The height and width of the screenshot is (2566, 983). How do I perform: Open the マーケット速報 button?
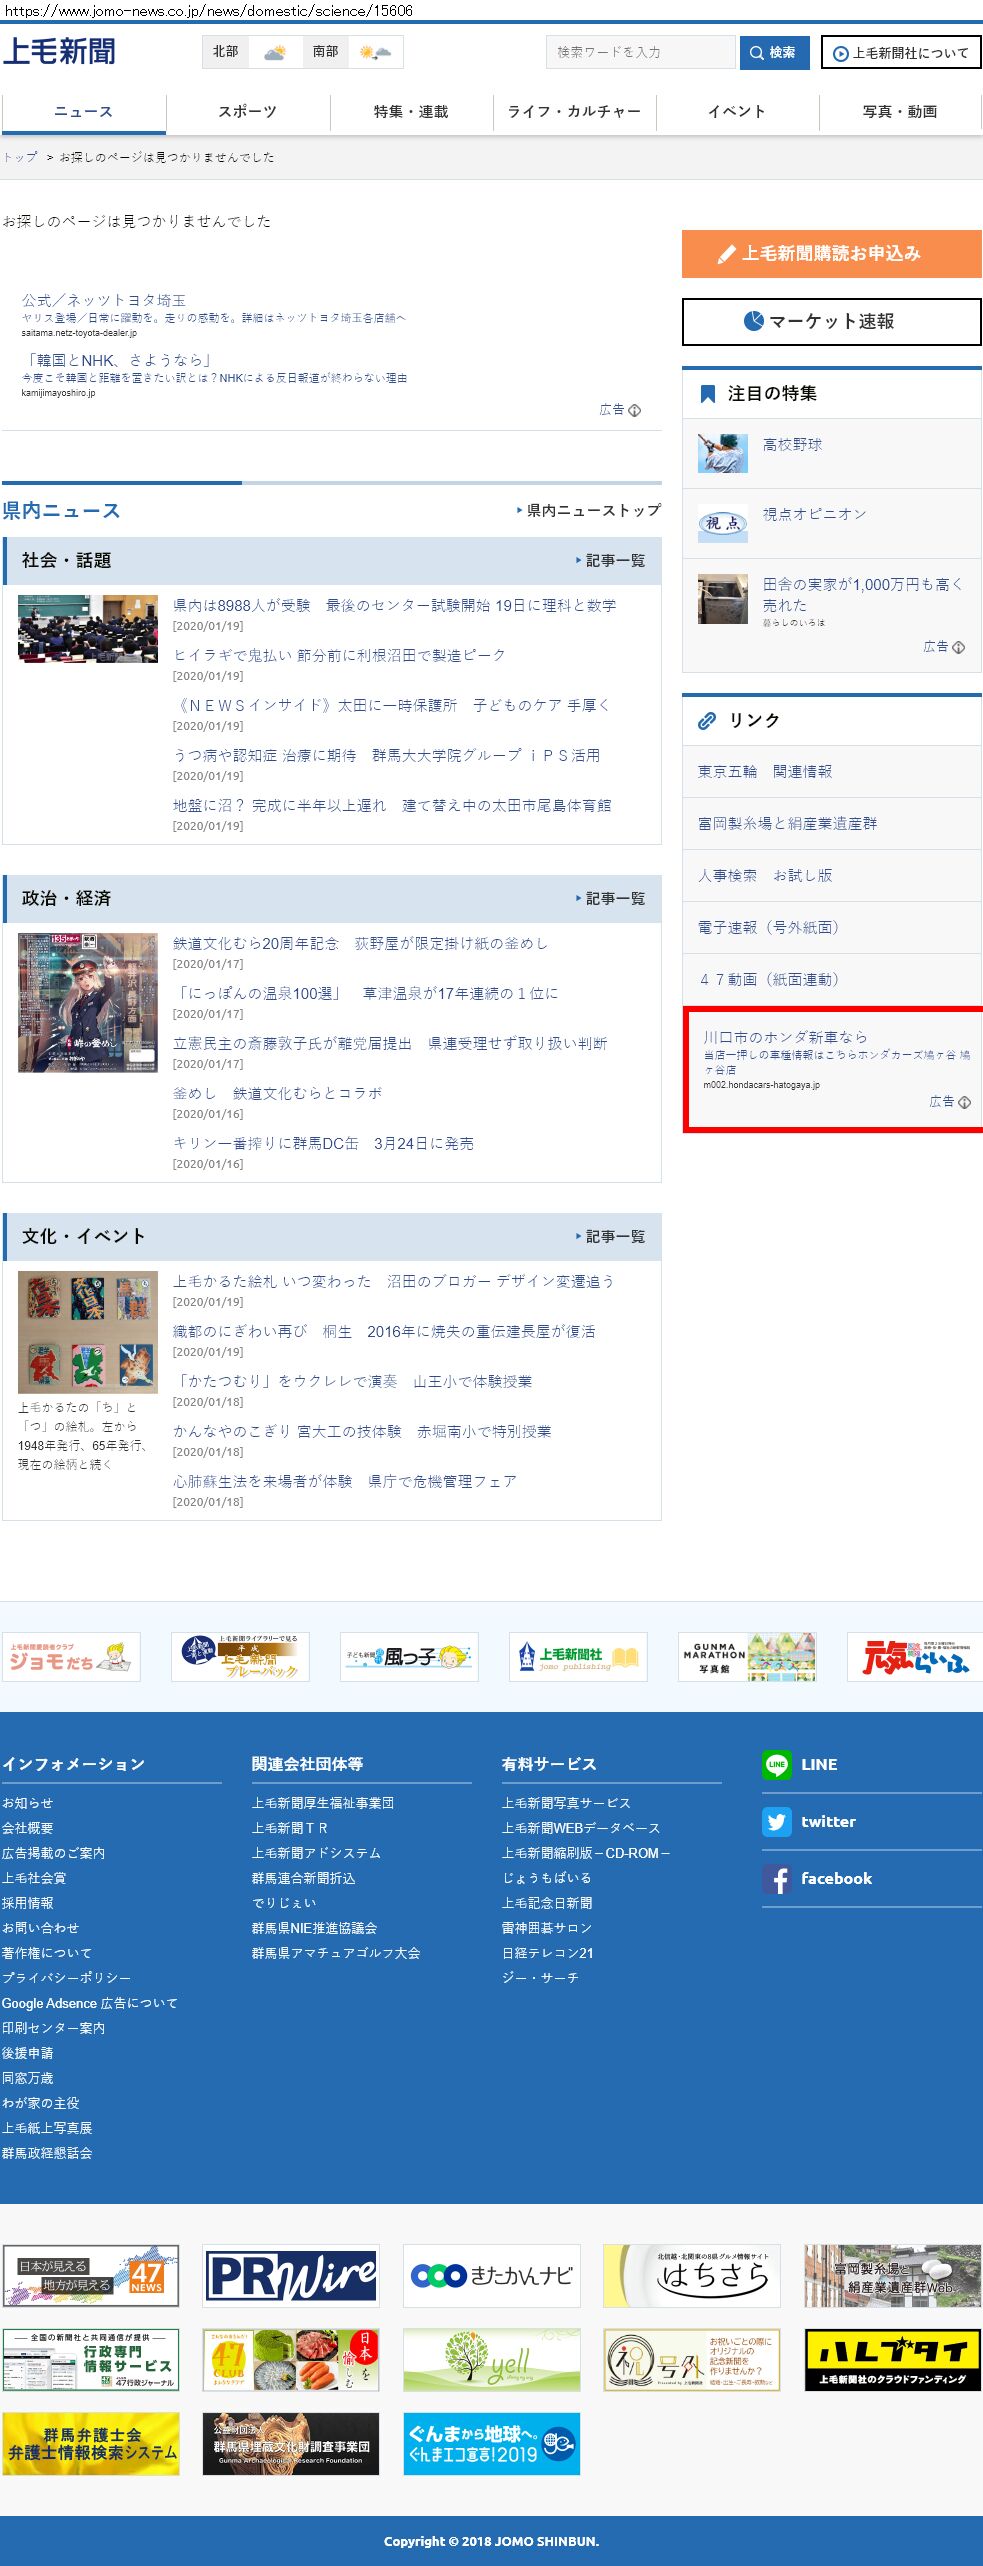pyautogui.click(x=831, y=321)
